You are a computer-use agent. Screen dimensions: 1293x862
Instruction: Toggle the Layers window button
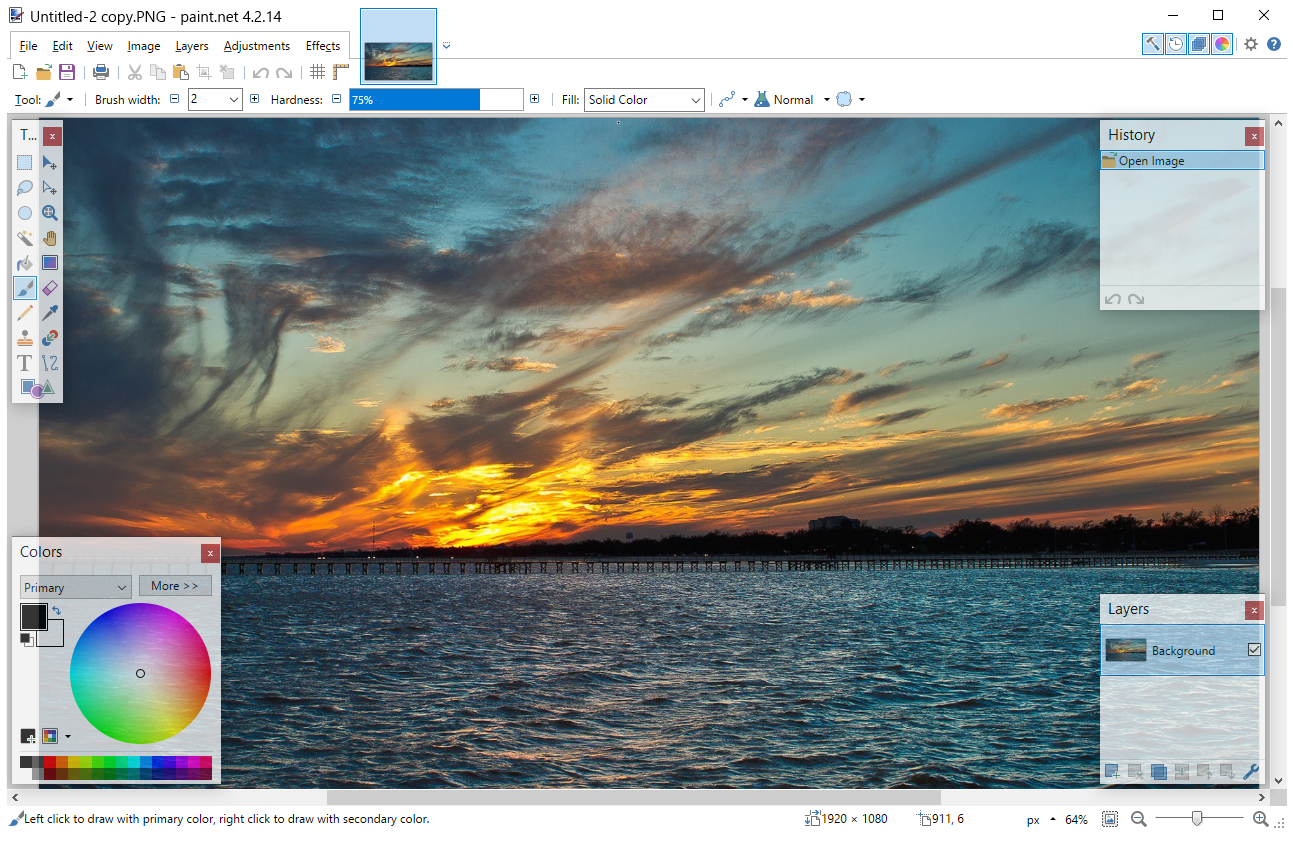pyautogui.click(x=1199, y=44)
